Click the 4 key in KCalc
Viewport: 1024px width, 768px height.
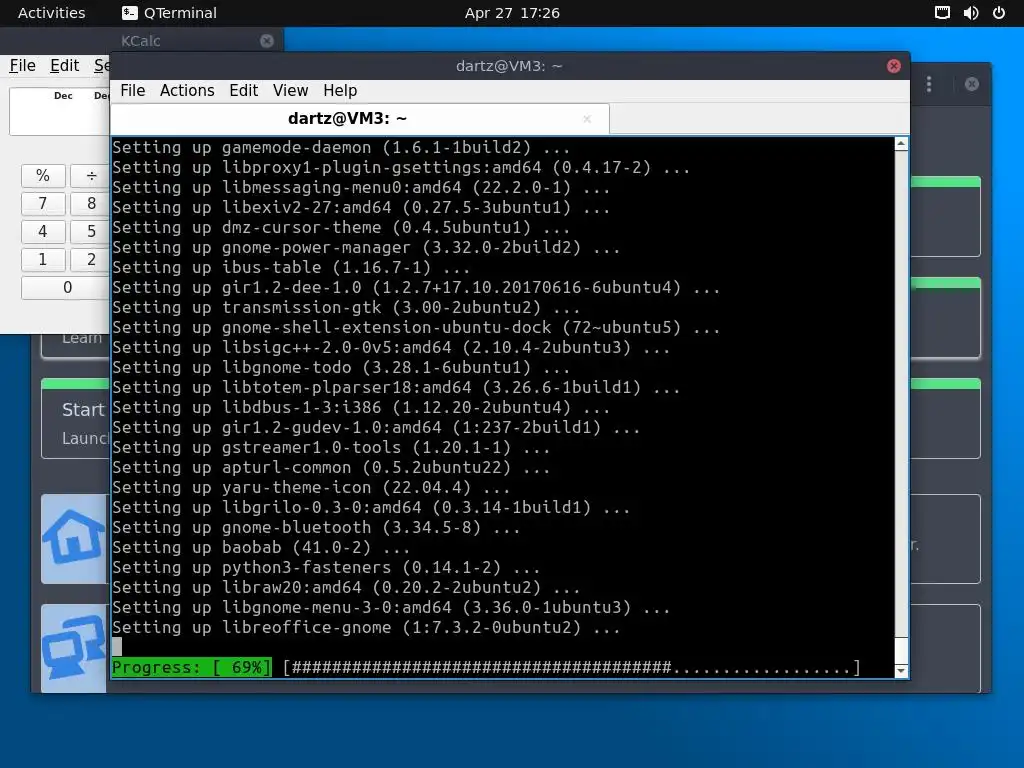click(x=43, y=231)
